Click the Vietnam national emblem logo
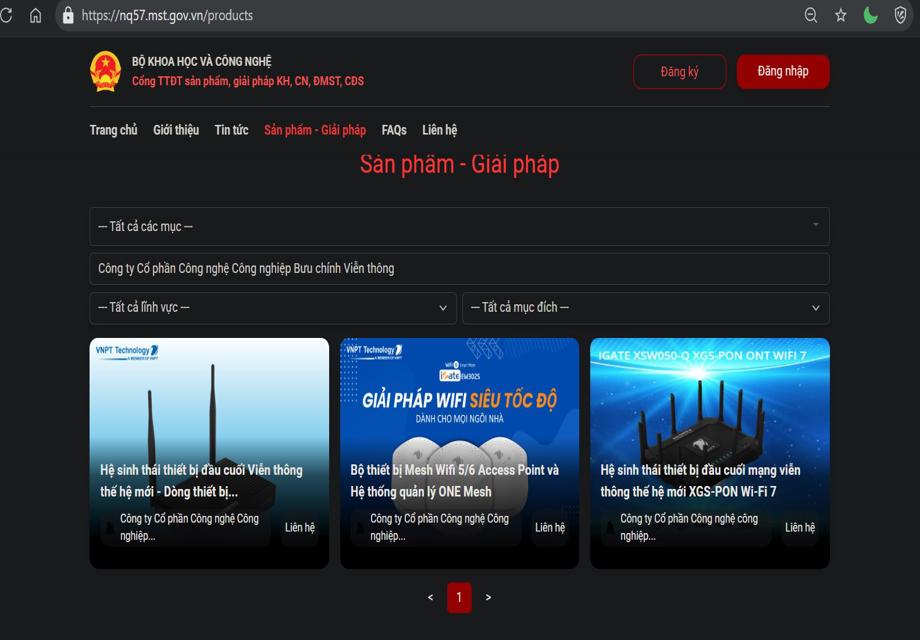The image size is (920, 640). tap(106, 72)
